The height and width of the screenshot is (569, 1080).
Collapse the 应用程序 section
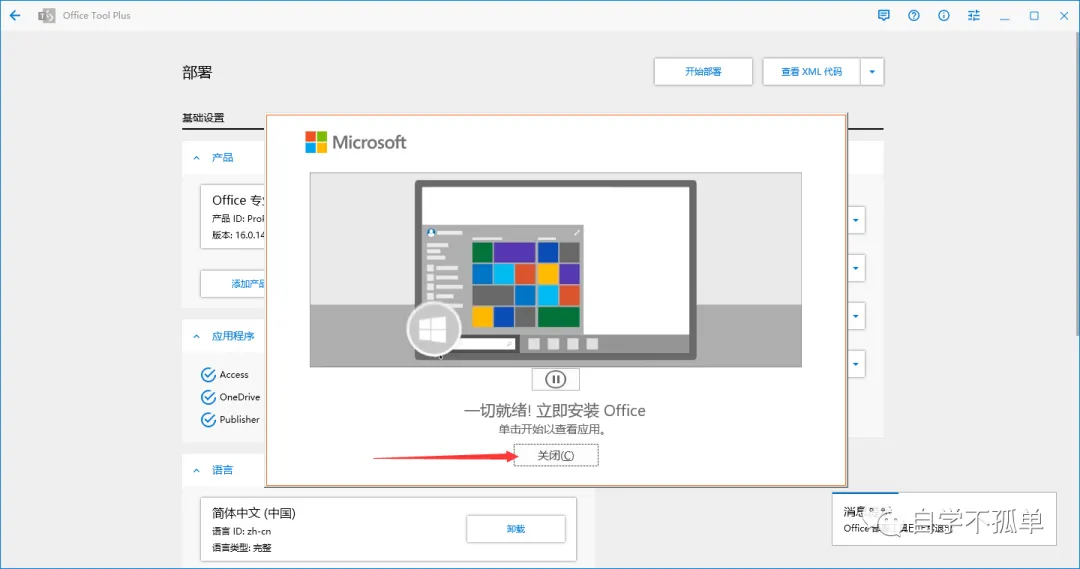(x=197, y=336)
